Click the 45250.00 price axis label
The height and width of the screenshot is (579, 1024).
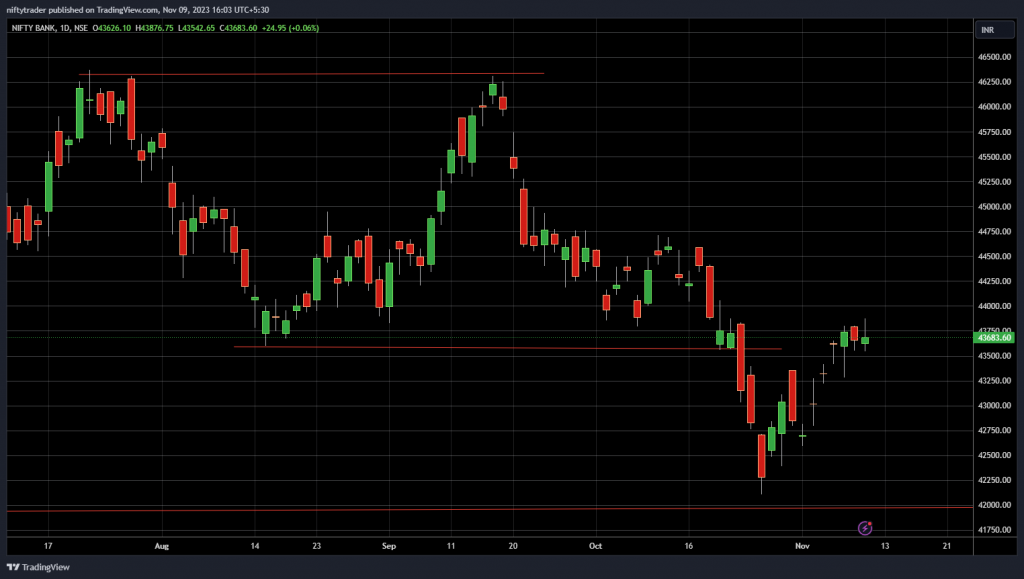(x=994, y=181)
